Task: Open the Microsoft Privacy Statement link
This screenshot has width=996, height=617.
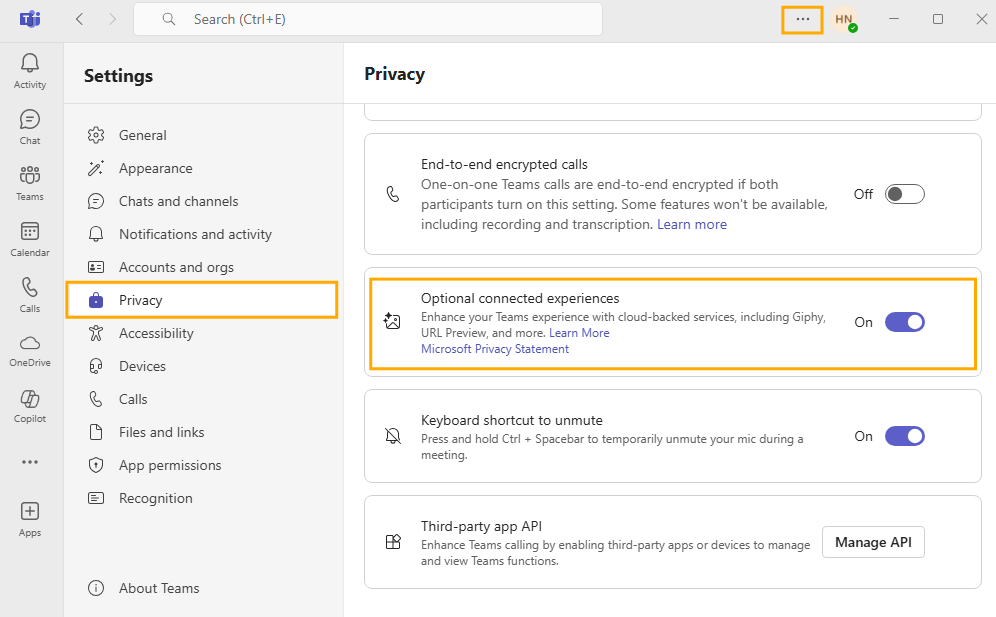Action: 495,349
